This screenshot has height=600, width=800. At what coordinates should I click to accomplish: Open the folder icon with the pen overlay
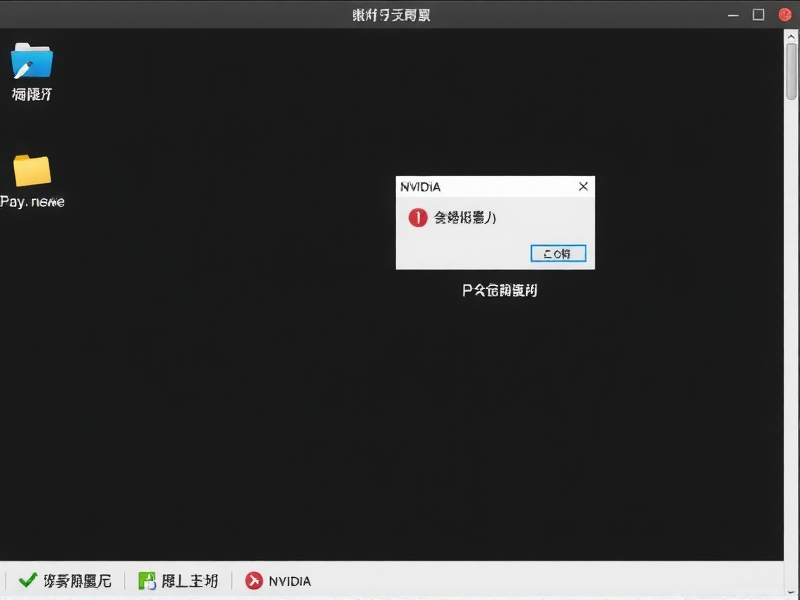point(33,62)
